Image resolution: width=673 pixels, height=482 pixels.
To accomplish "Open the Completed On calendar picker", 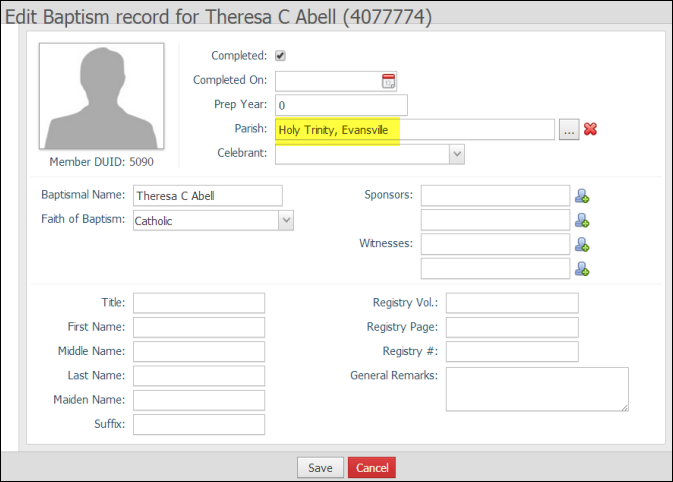I will click(389, 81).
